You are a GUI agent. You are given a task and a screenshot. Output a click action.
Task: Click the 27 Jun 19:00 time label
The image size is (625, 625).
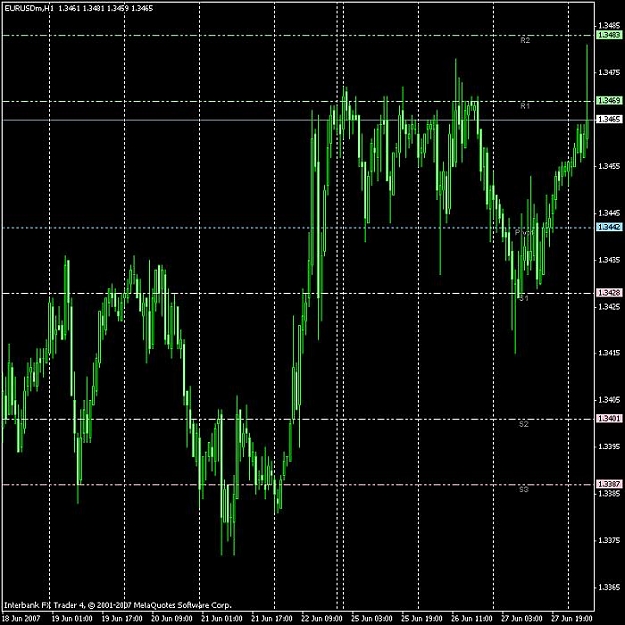coord(572,619)
